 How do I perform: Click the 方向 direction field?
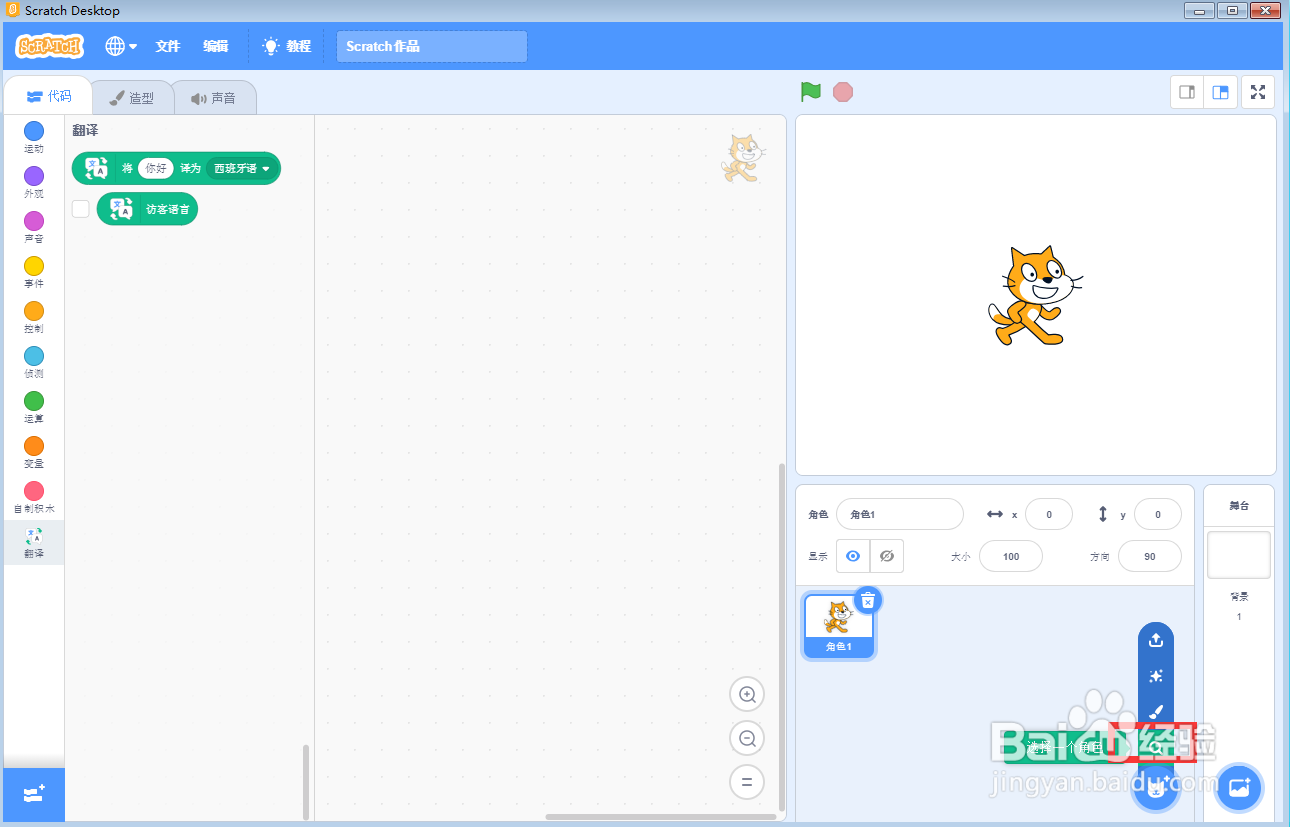pyautogui.click(x=1150, y=556)
